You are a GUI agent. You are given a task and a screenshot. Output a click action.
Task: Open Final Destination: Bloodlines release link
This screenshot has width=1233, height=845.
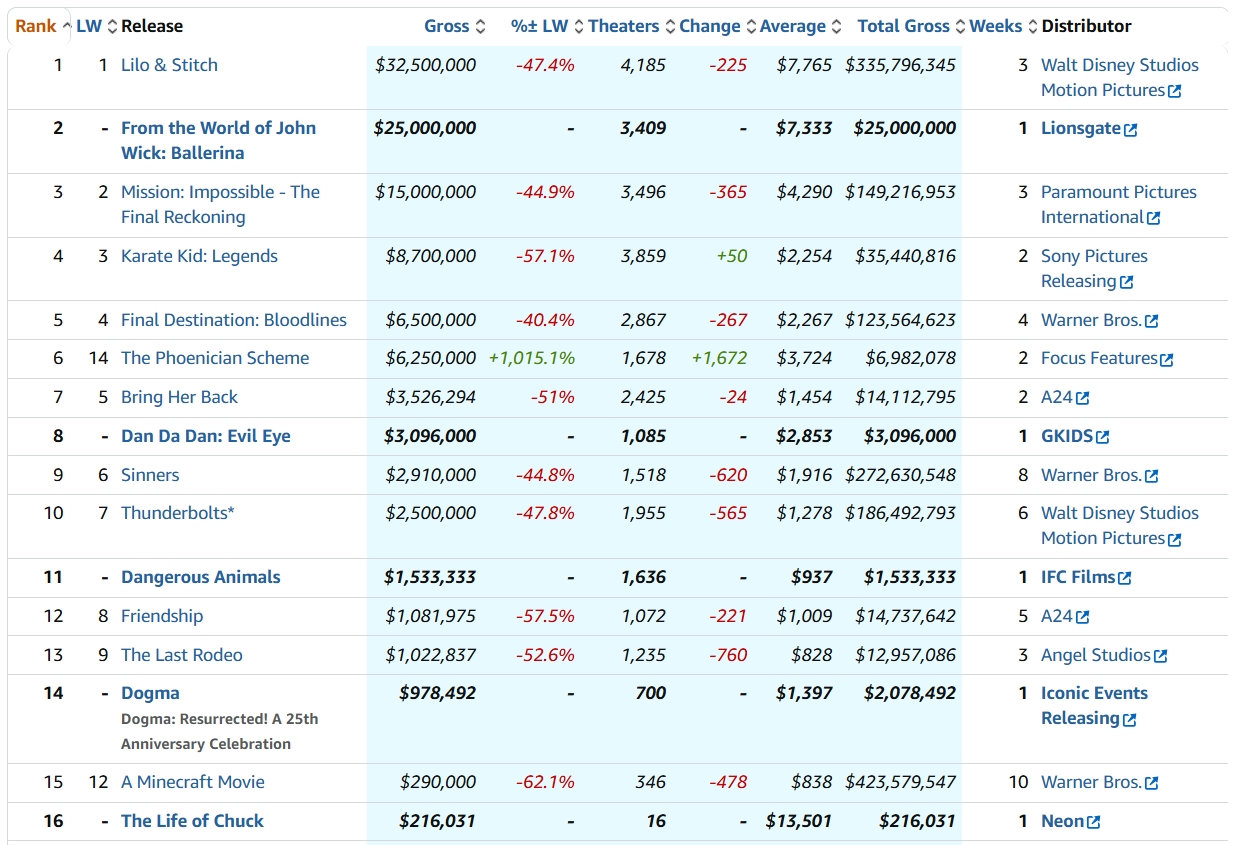click(x=234, y=320)
